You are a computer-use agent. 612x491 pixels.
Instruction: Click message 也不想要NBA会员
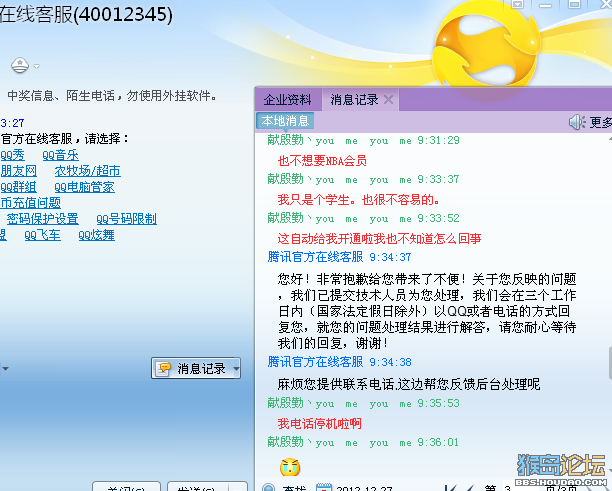(x=322, y=161)
